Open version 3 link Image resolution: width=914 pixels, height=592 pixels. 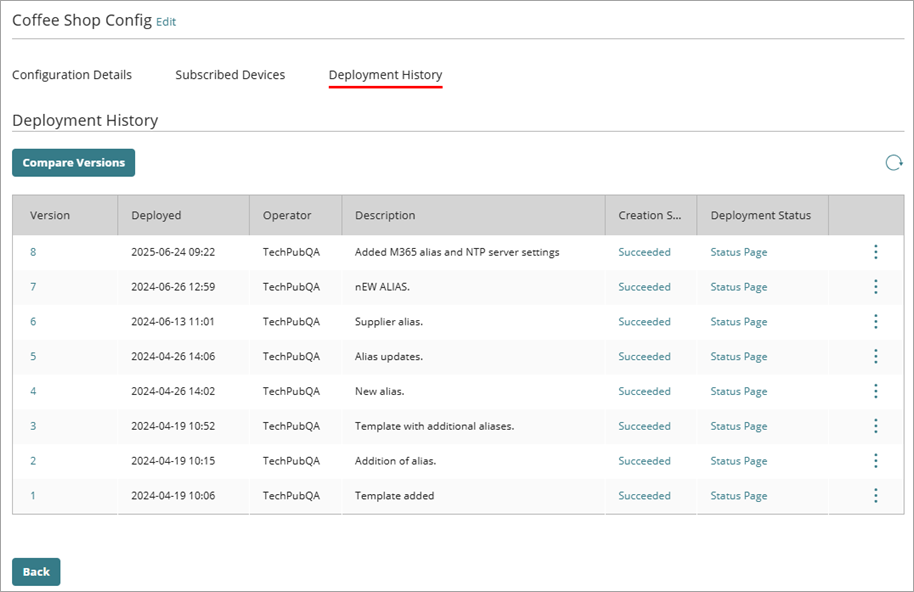tap(33, 426)
